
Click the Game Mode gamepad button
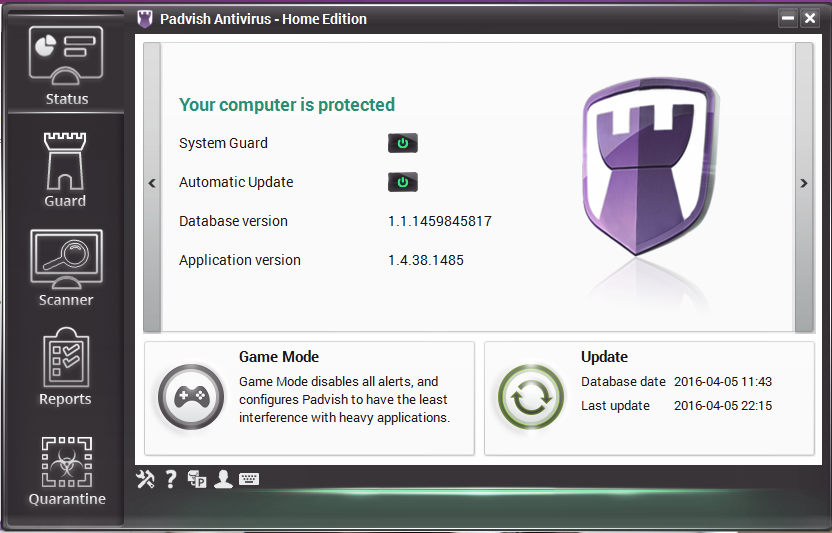pyautogui.click(x=191, y=397)
